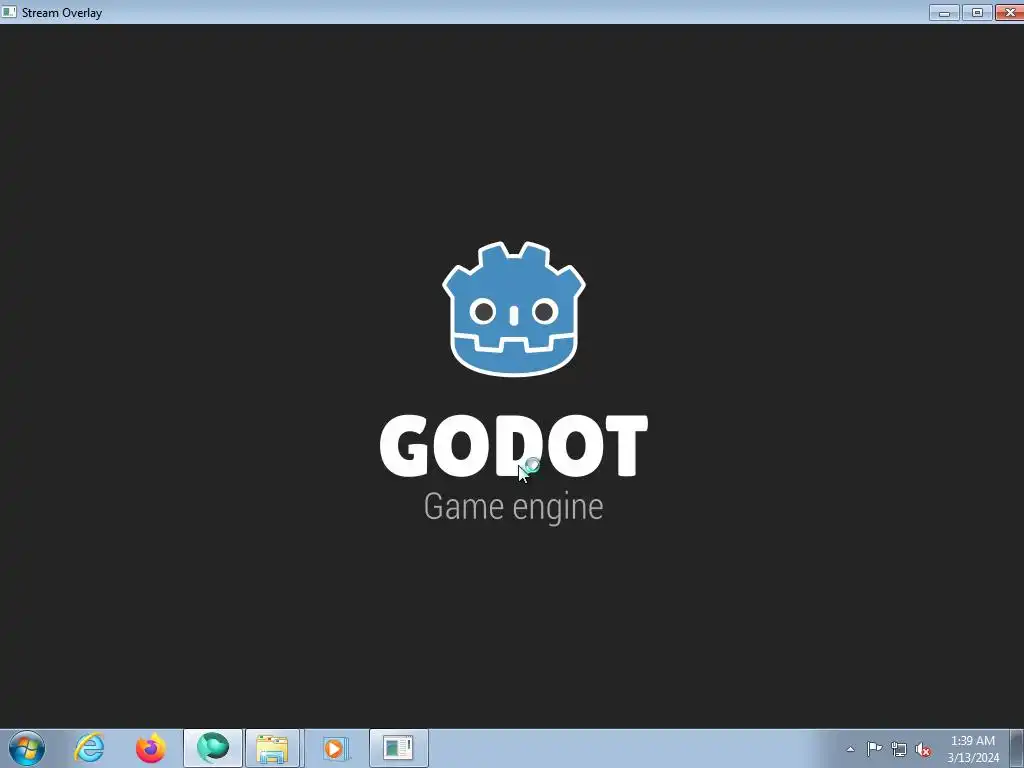The width and height of the screenshot is (1024, 768).
Task: Open Windows Explorer folder icon in taskbar
Action: pos(272,748)
